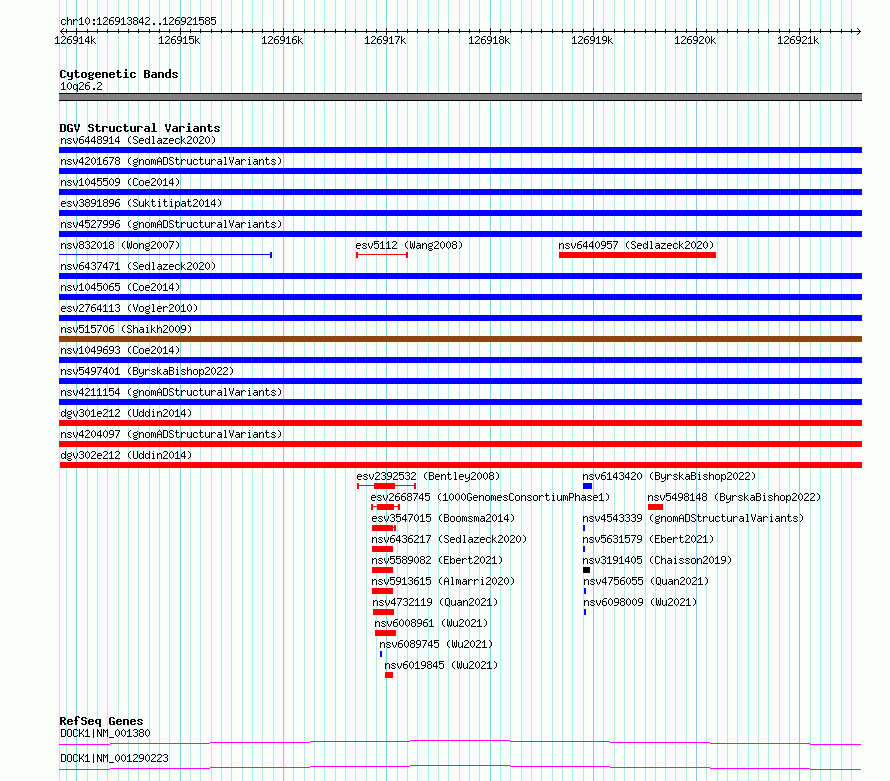This screenshot has height=781, width=890.
Task: Click the red dgv301e212 (Uddin2014) bar
Action: pos(460,423)
